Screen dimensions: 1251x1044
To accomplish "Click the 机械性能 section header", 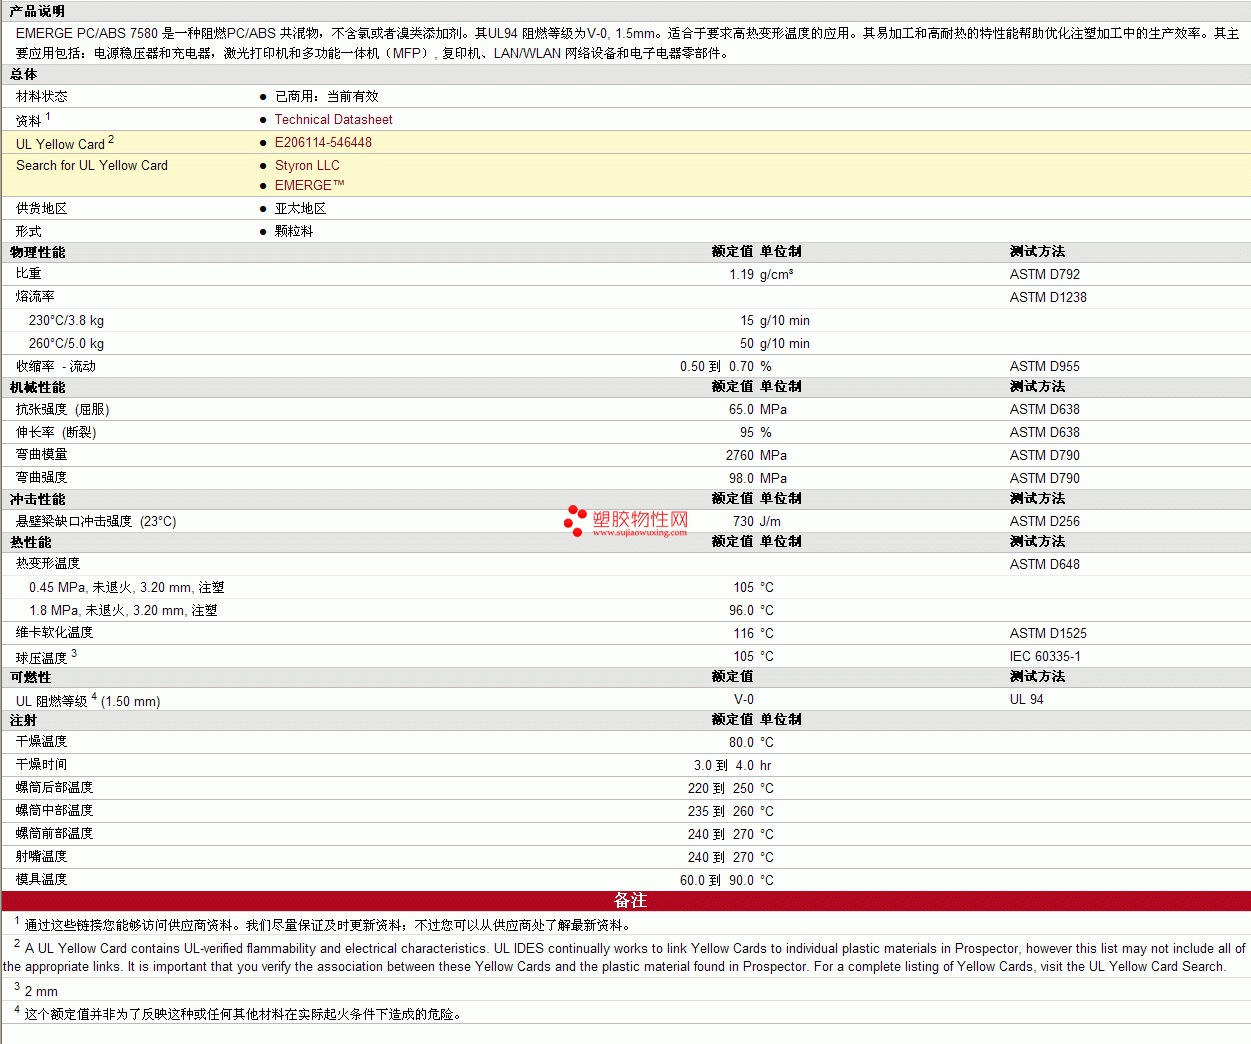I will pos(37,387).
